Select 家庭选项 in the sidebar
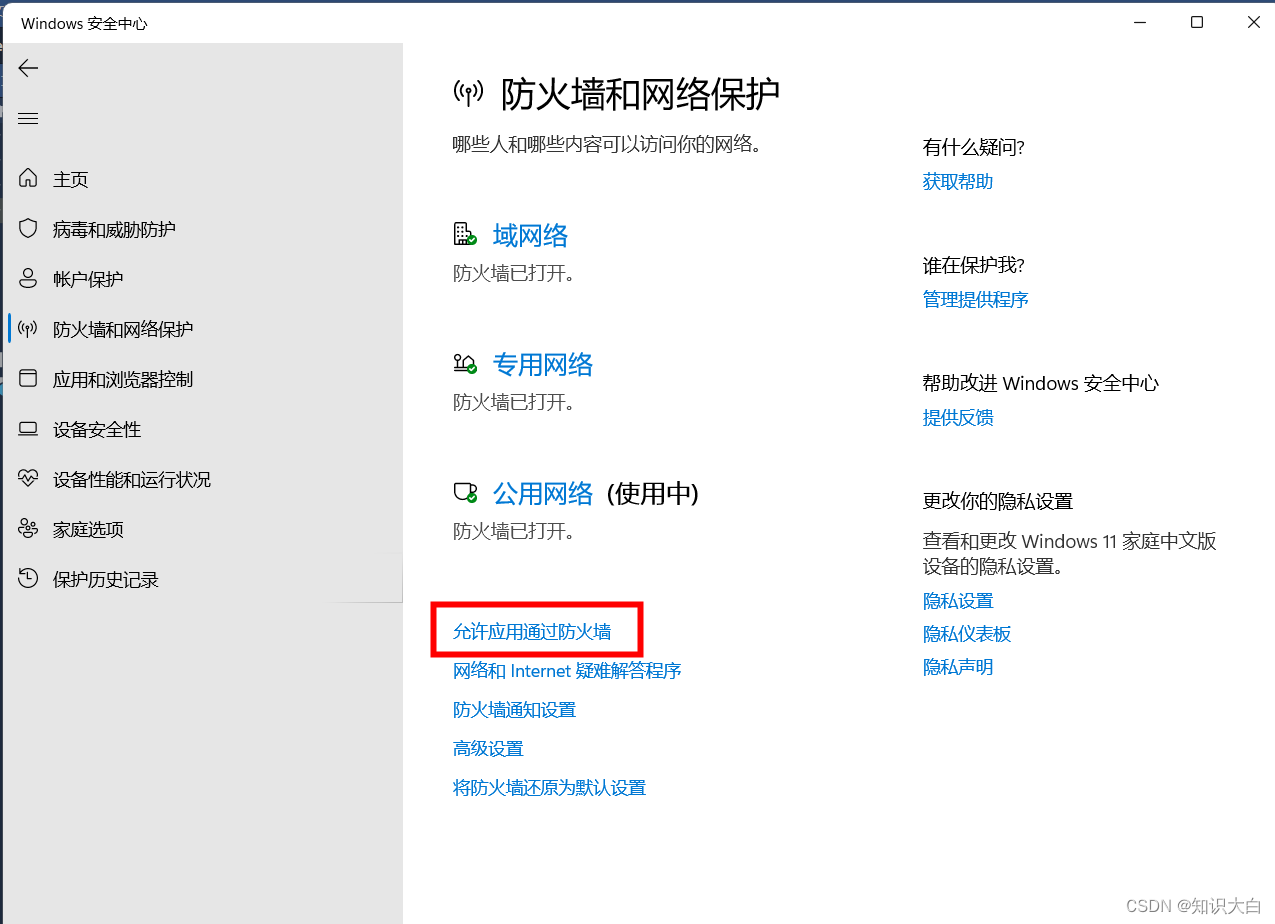The width and height of the screenshot is (1275, 924). 88,529
